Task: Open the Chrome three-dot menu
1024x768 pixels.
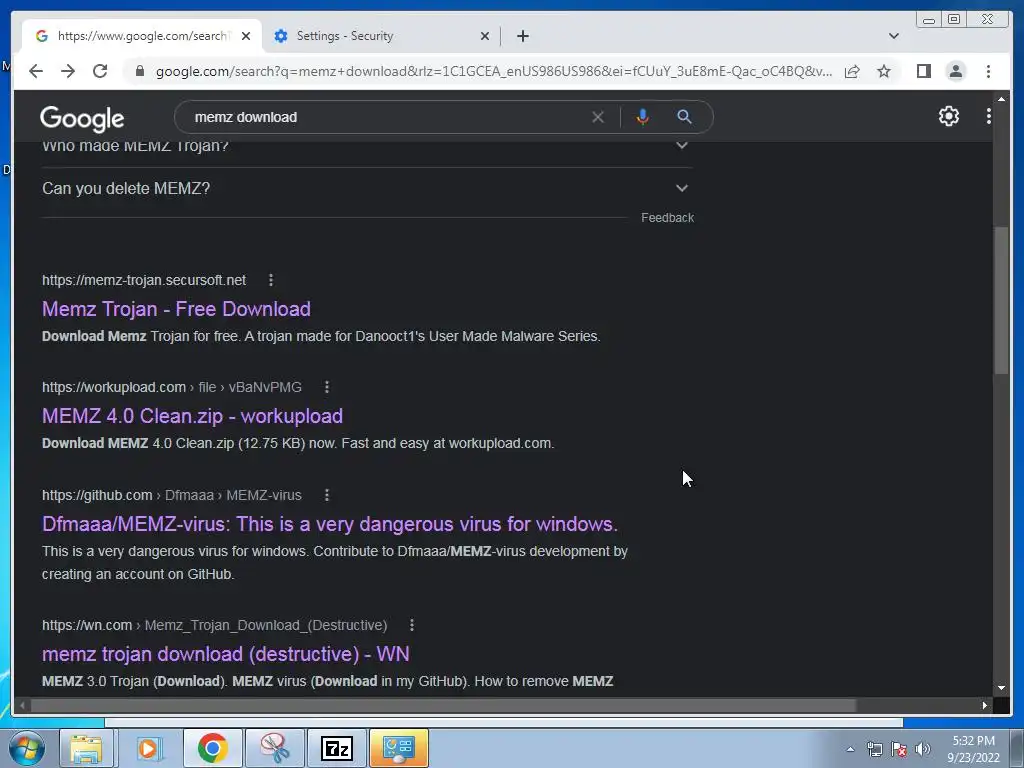Action: pos(988,71)
